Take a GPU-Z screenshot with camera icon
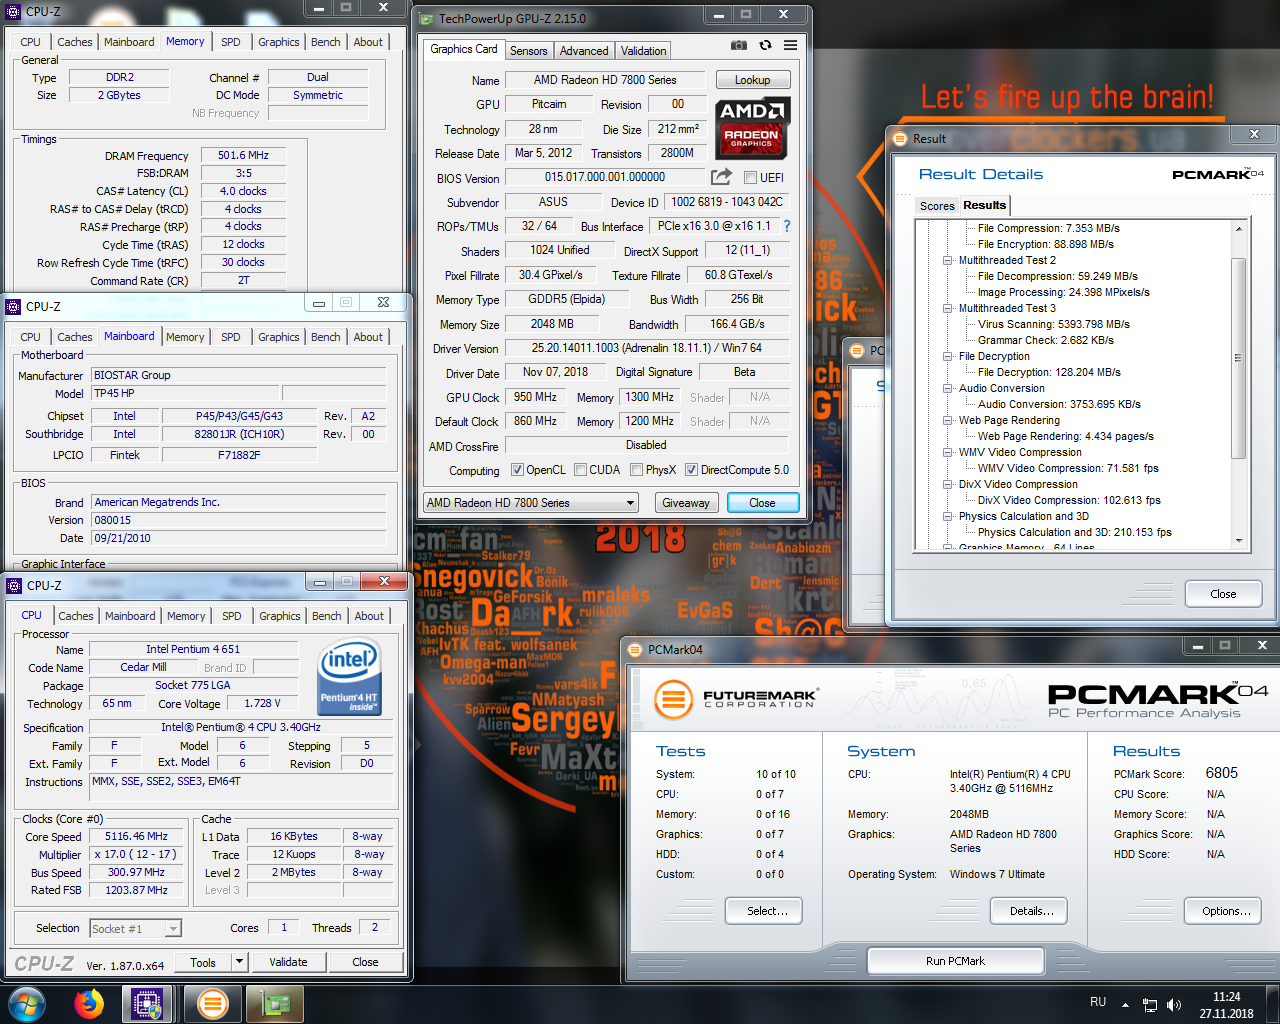1280x1024 pixels. (738, 45)
